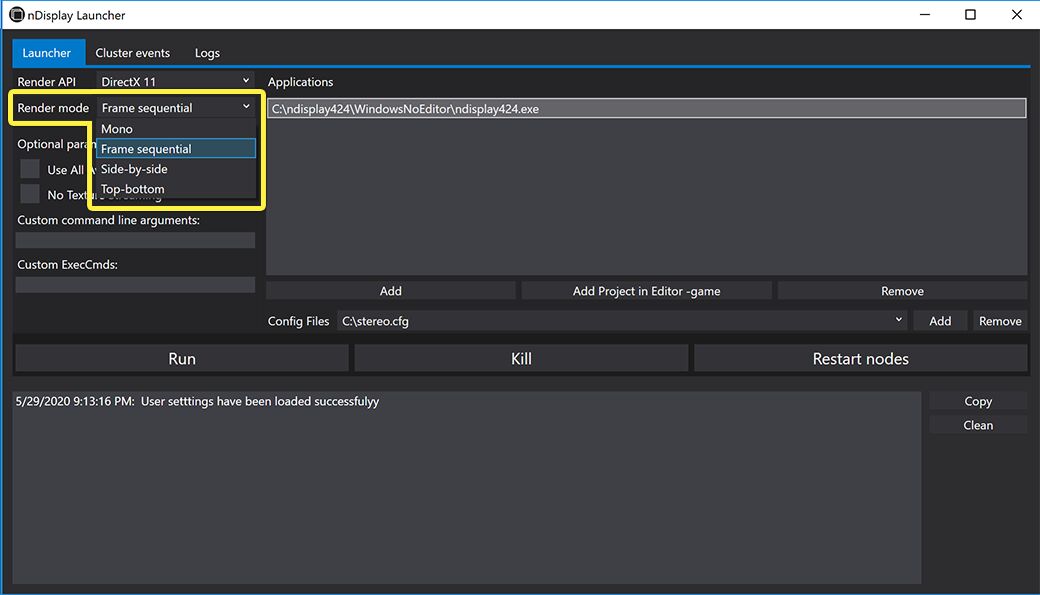The image size is (1040, 595).
Task: Maximize the nDisplay Launcher window
Action: [970, 15]
